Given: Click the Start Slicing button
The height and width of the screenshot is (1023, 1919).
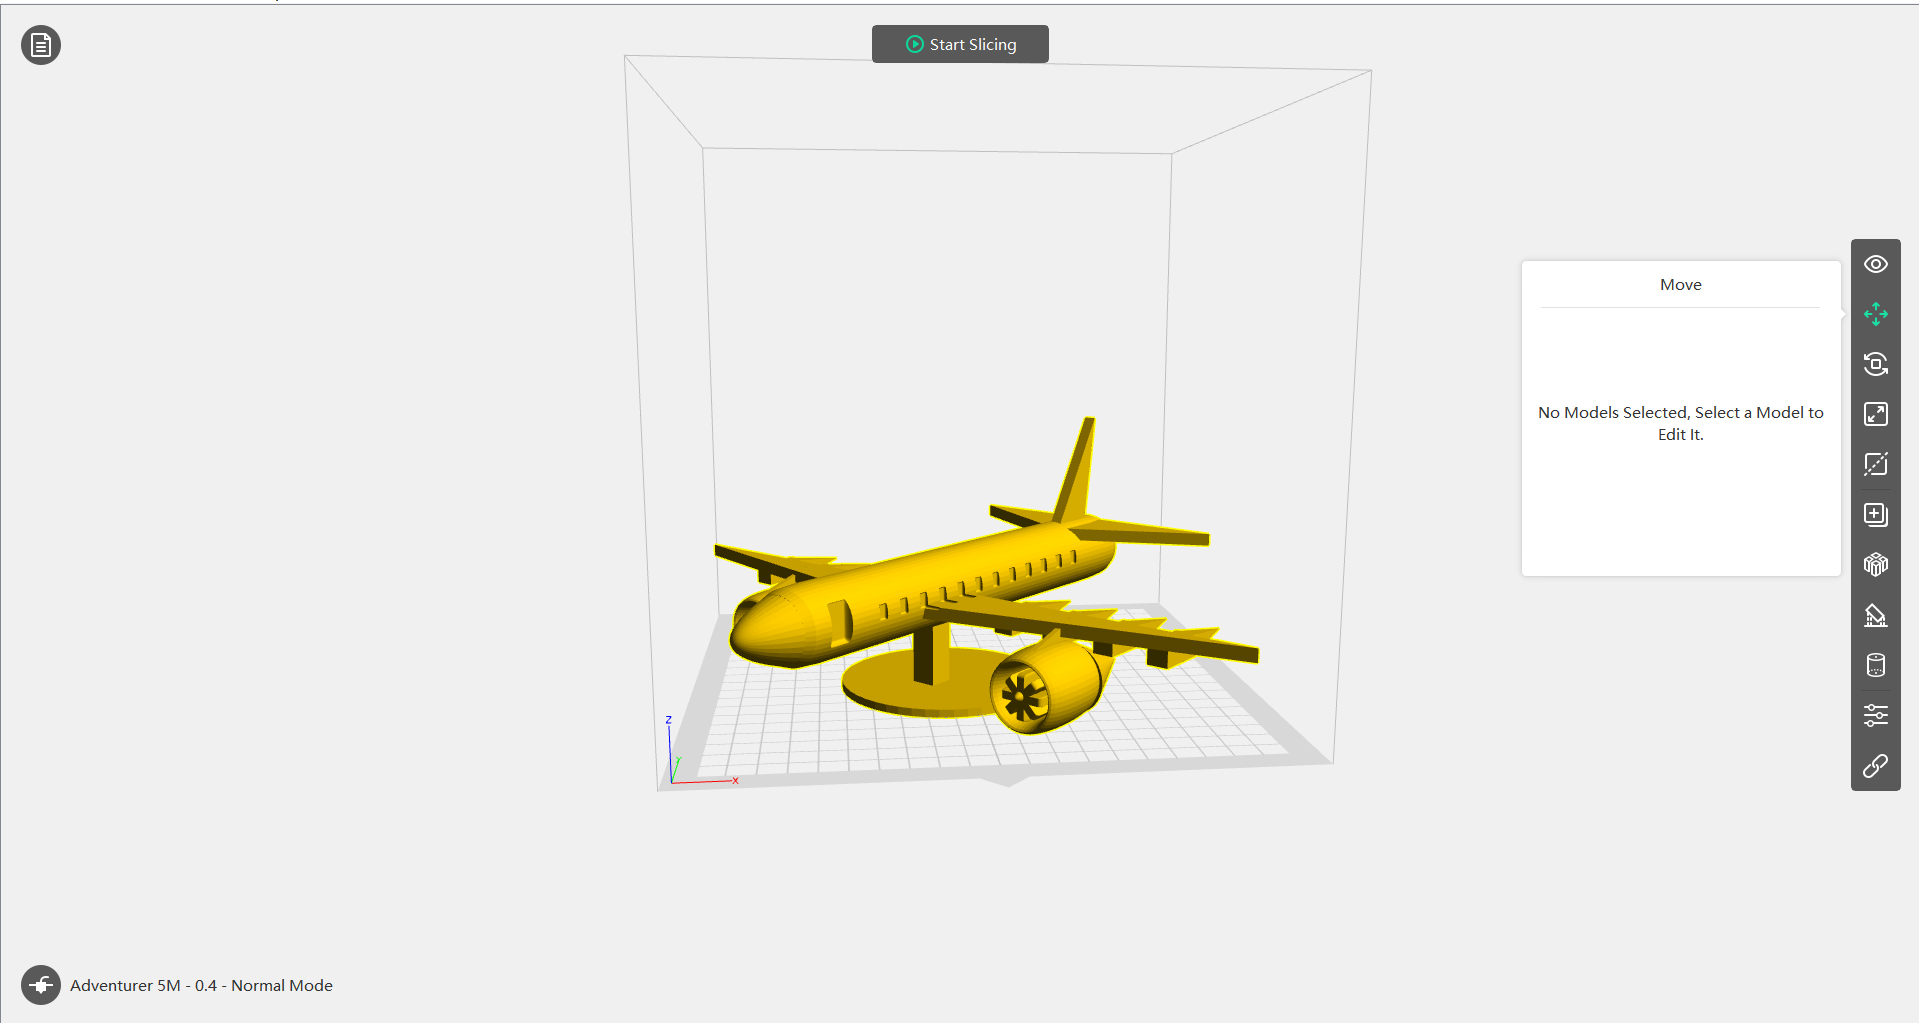Looking at the screenshot, I should 960,44.
